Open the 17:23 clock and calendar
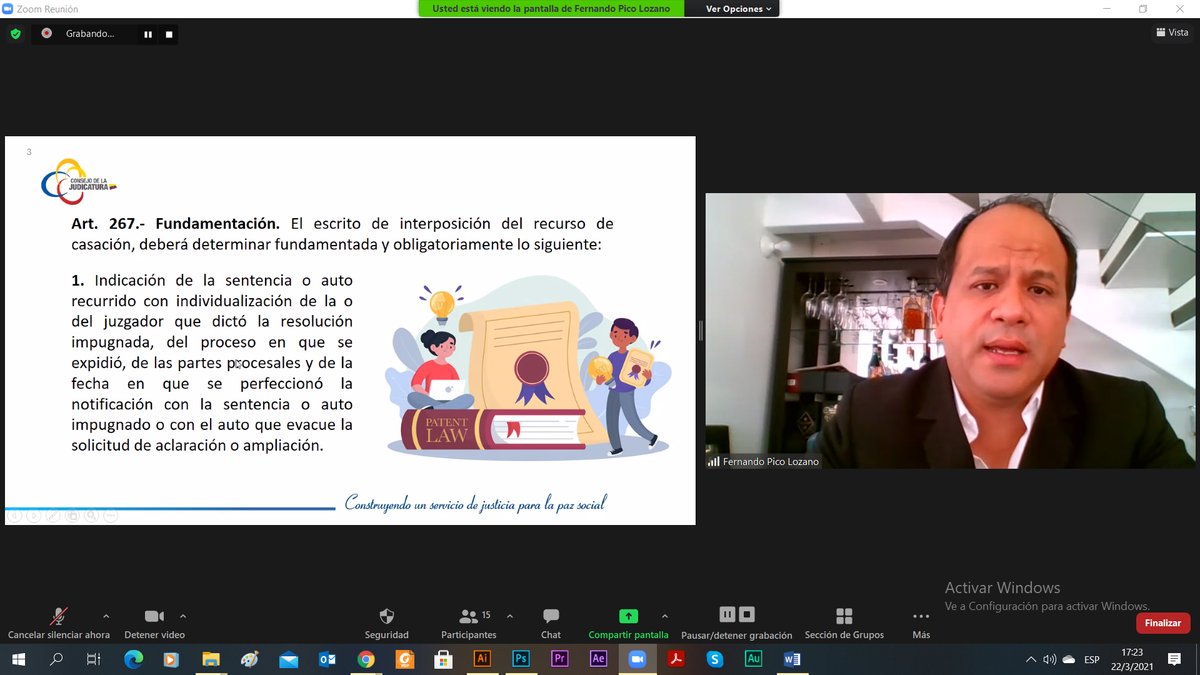 point(1132,659)
